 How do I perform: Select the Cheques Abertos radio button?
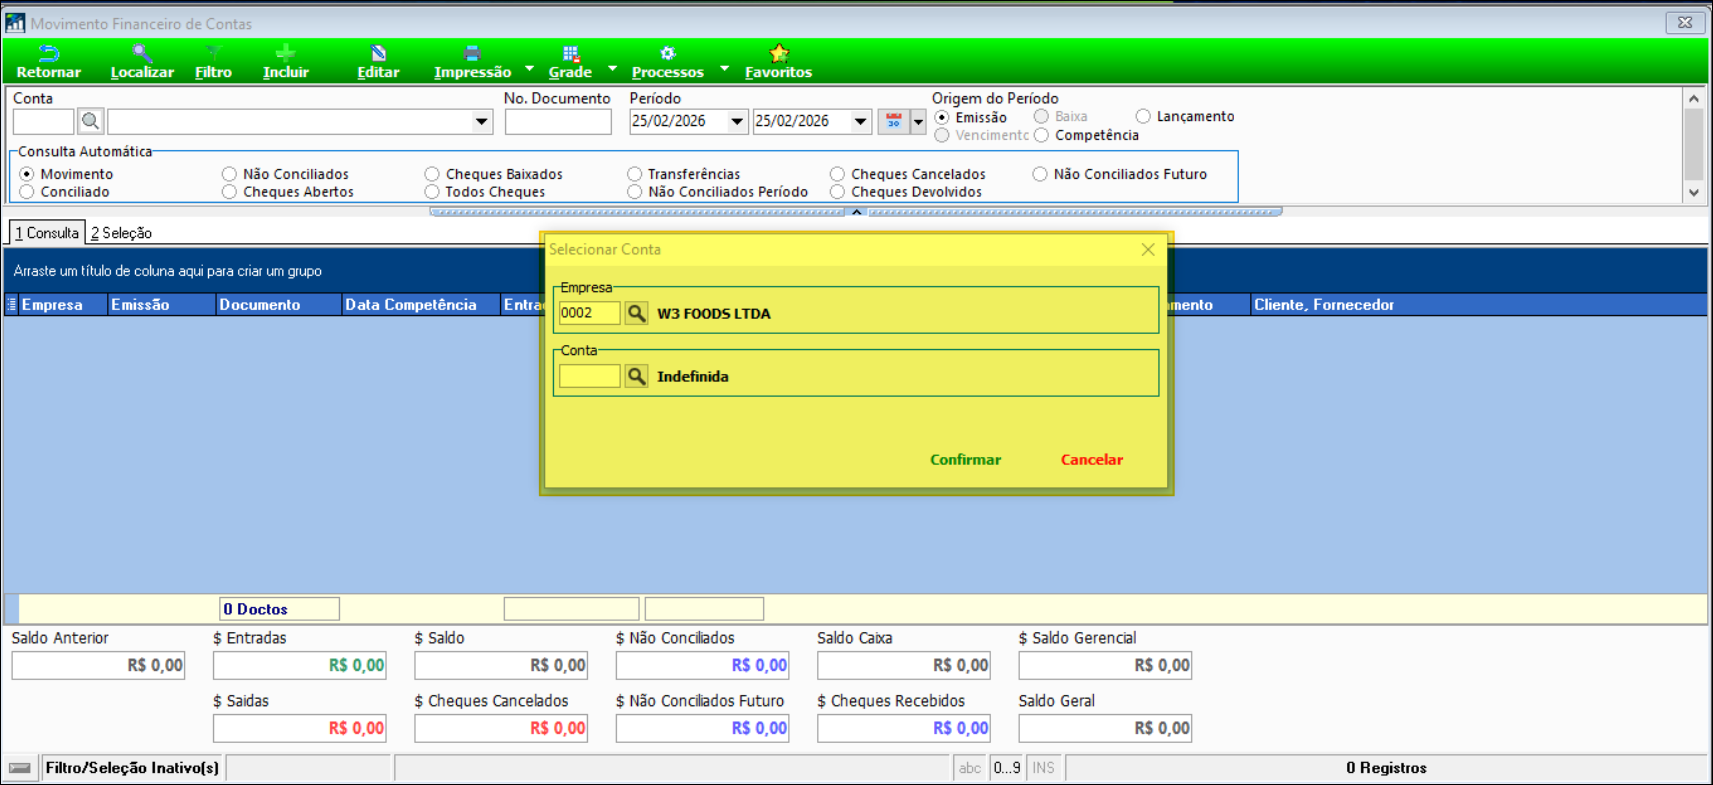[x=230, y=192]
